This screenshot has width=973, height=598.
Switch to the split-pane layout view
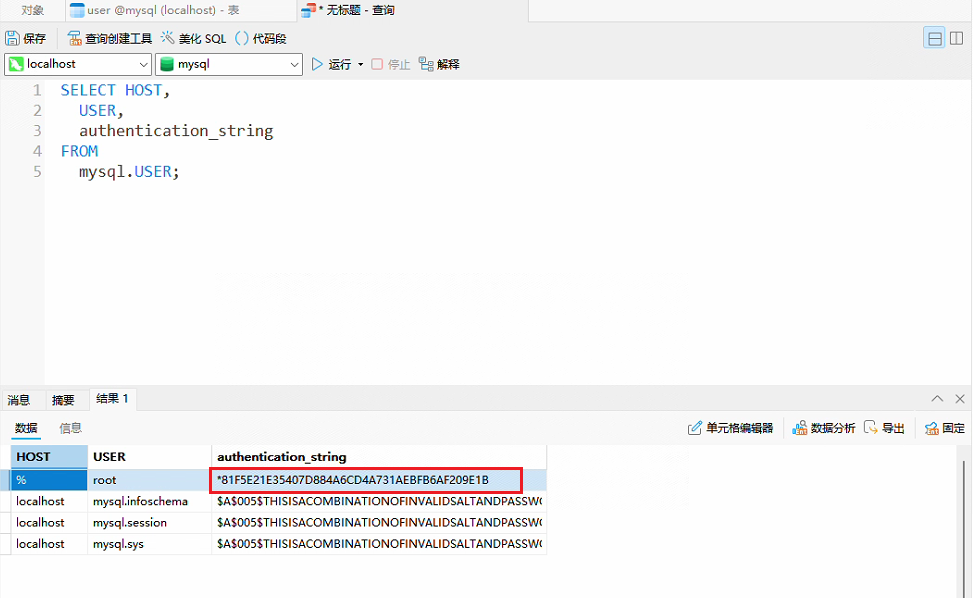(957, 38)
